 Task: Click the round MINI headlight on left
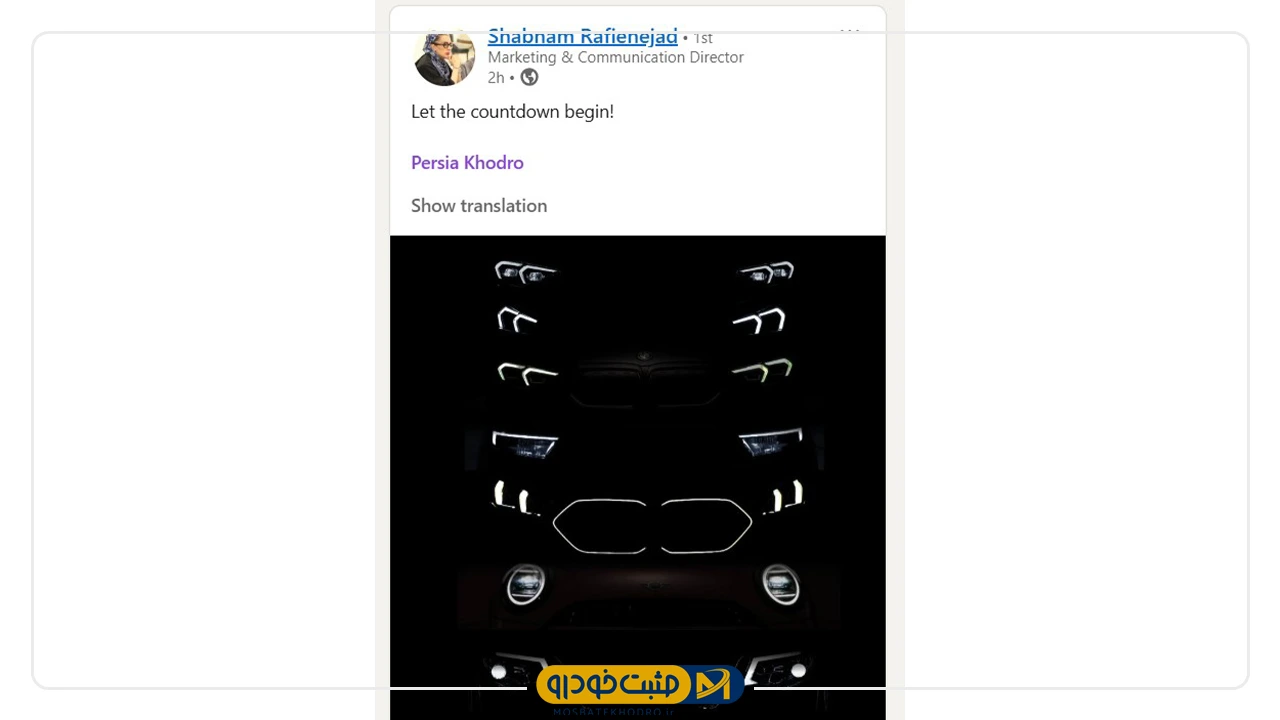(x=525, y=584)
